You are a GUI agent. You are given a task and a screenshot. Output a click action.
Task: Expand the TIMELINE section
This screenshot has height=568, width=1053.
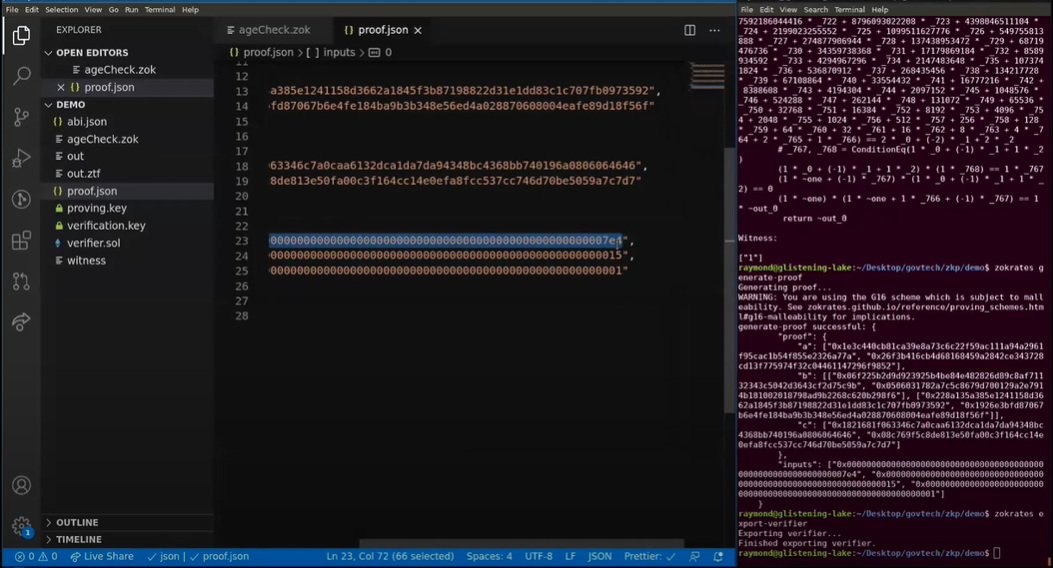point(128,540)
